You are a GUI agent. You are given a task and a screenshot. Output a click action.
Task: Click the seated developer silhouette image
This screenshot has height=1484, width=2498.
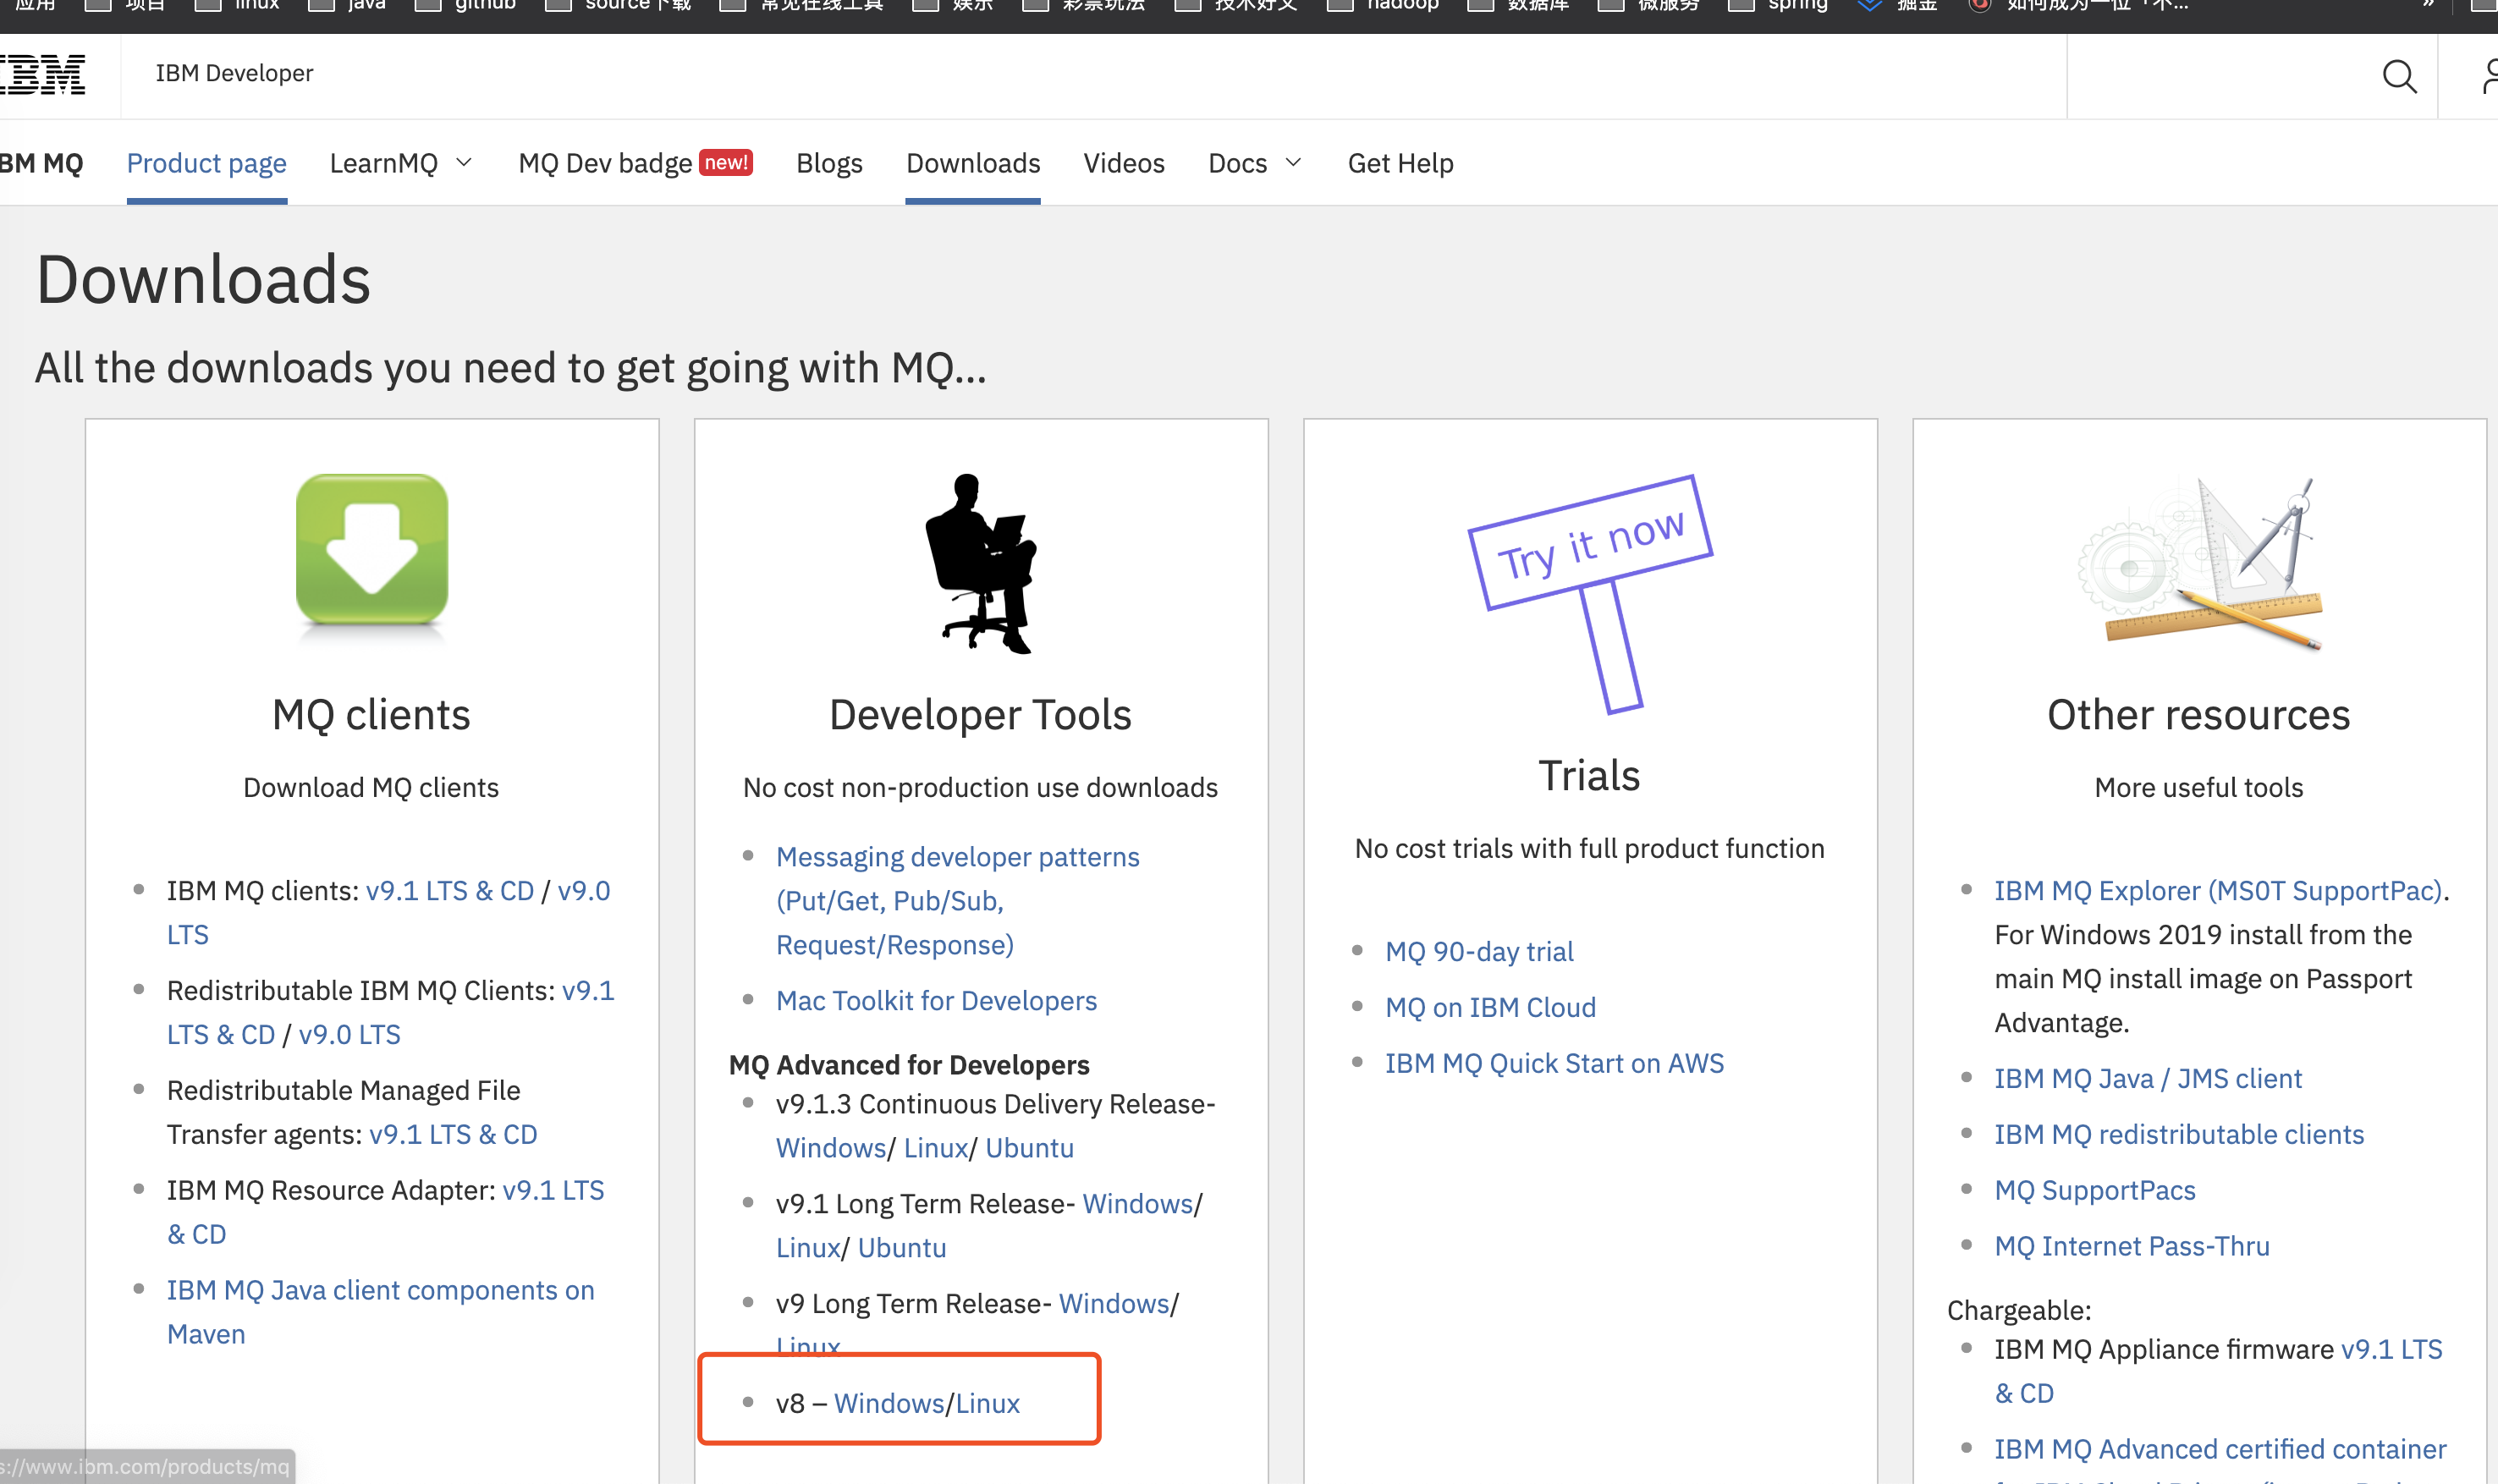coord(981,563)
